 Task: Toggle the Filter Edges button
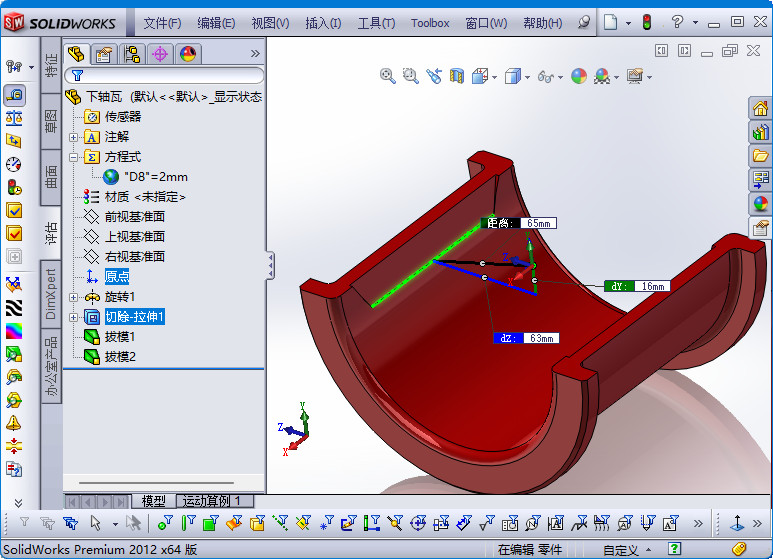(x=188, y=523)
